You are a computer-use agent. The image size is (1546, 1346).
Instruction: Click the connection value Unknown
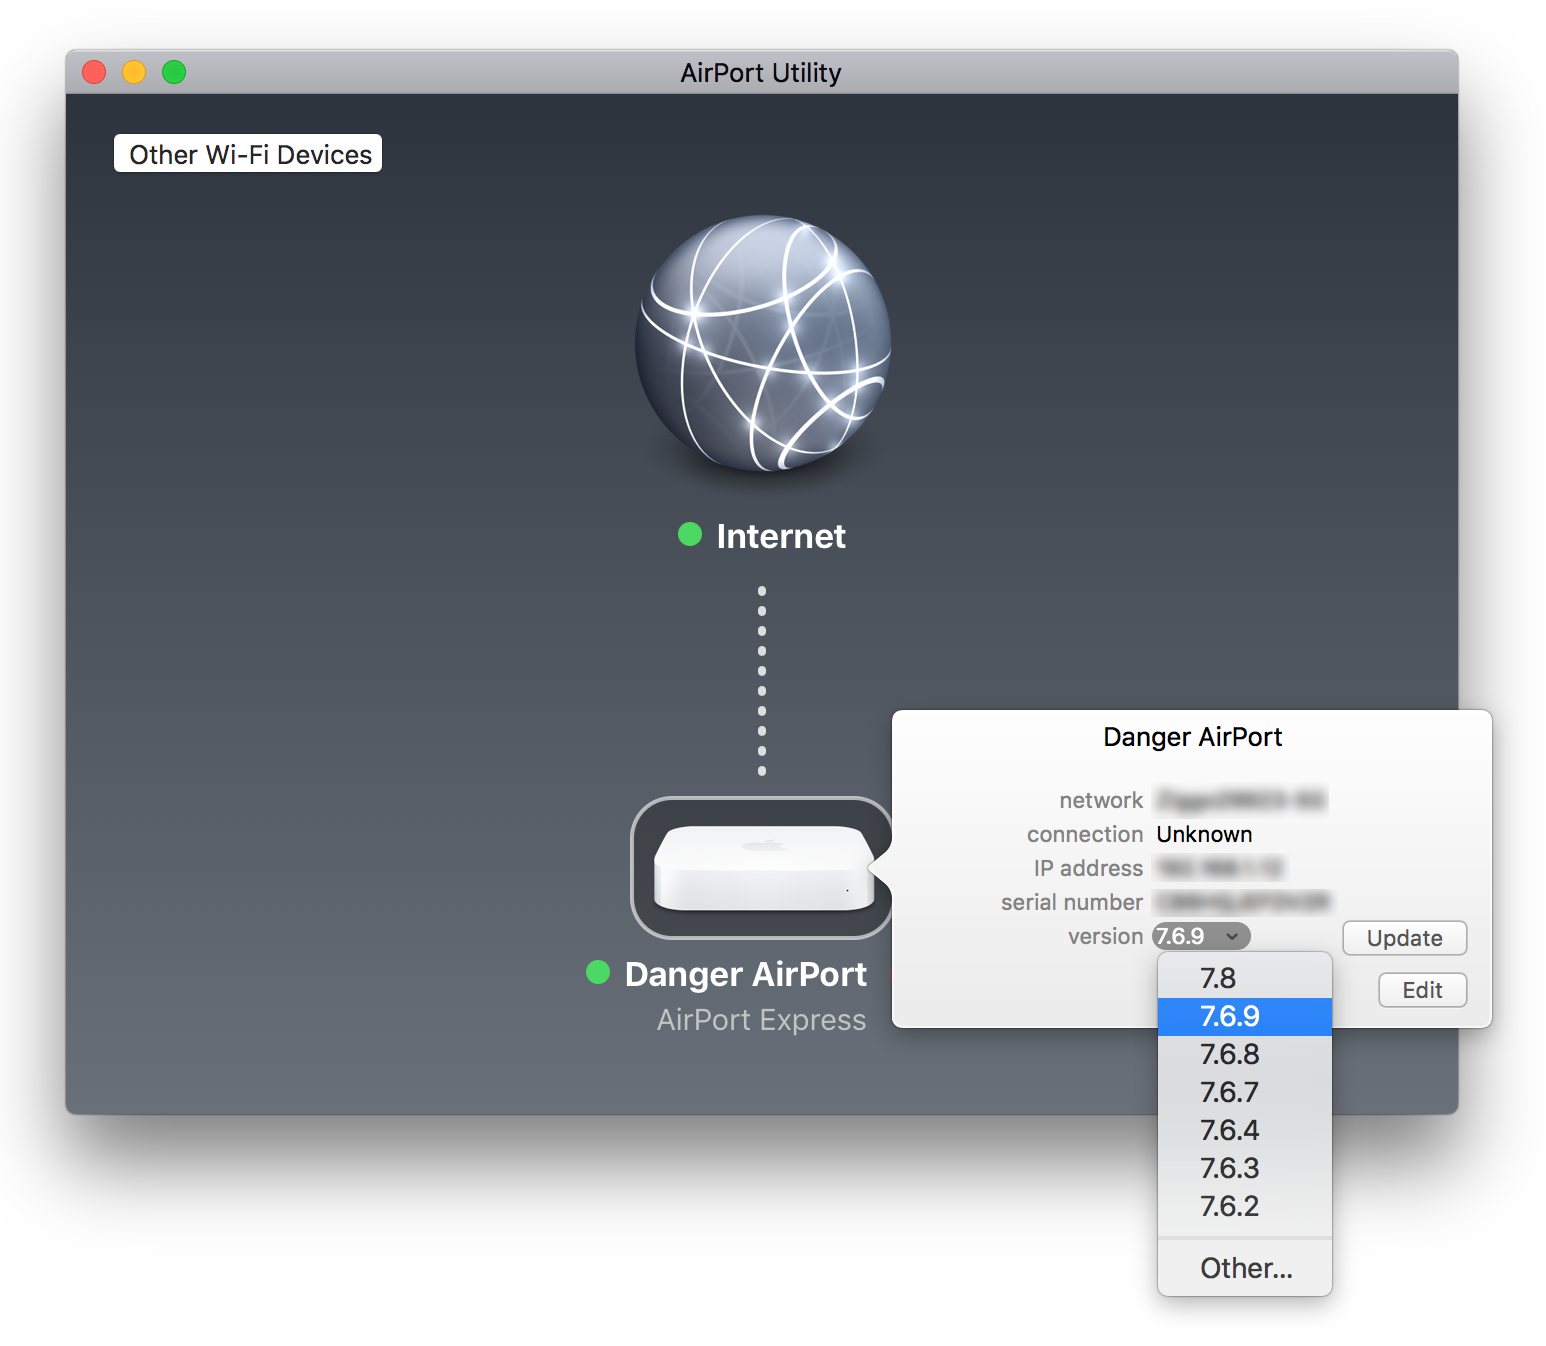1204,834
